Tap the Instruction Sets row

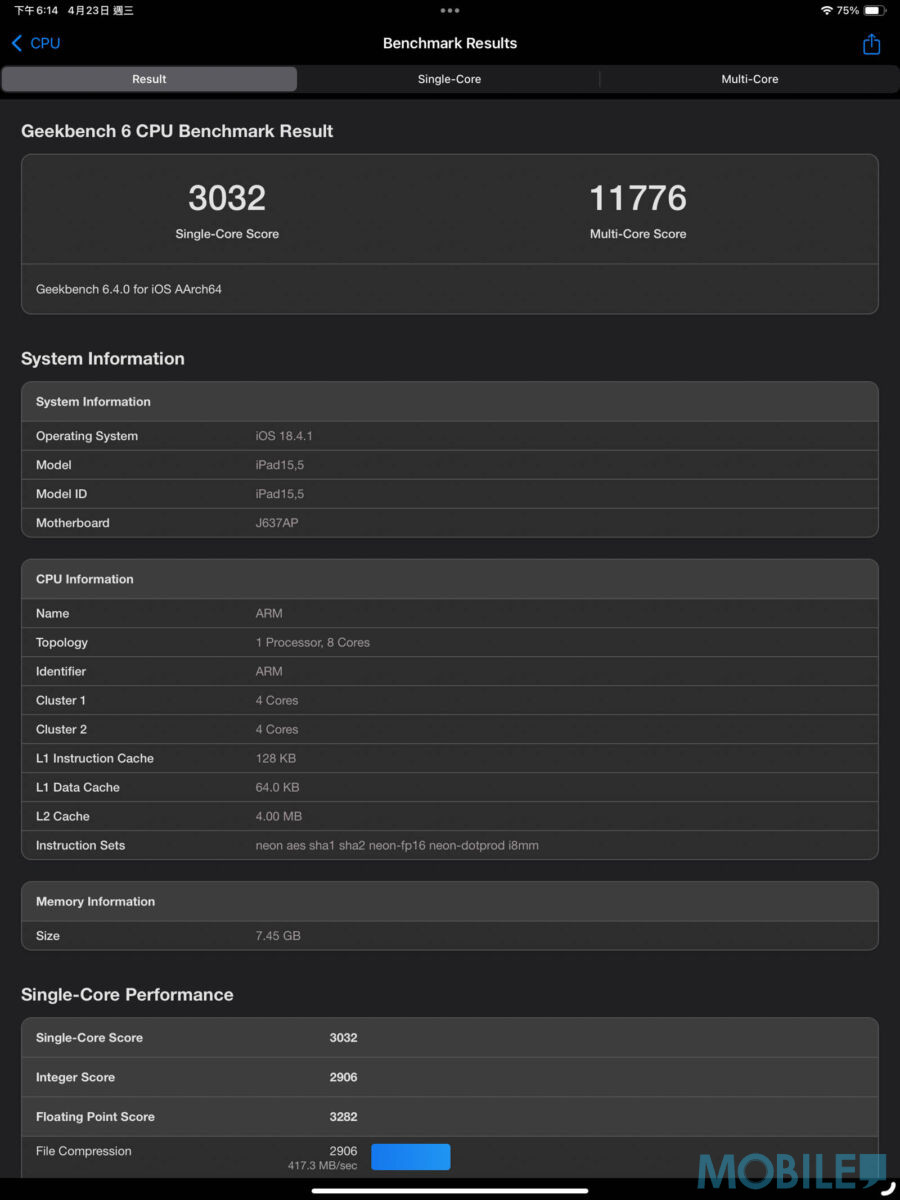pyautogui.click(x=449, y=845)
